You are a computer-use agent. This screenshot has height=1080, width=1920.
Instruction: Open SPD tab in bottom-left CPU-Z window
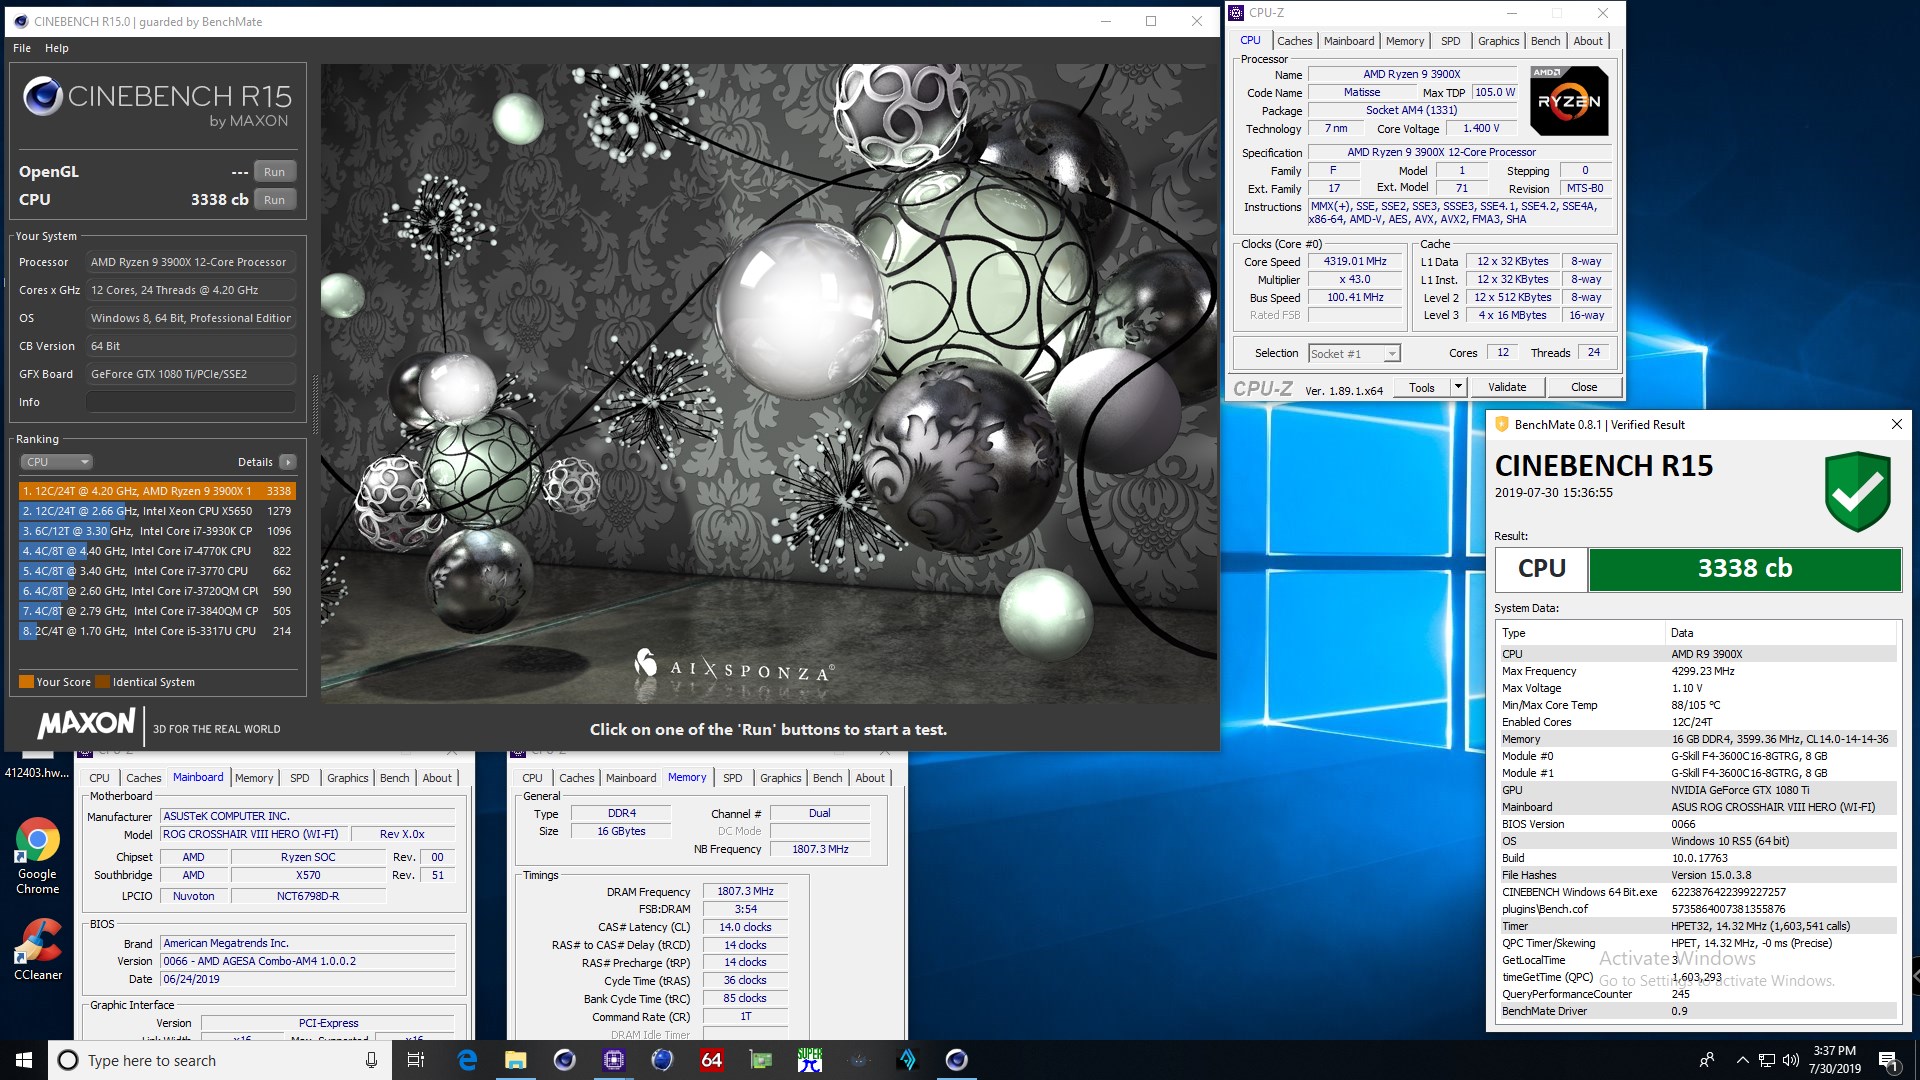299,778
